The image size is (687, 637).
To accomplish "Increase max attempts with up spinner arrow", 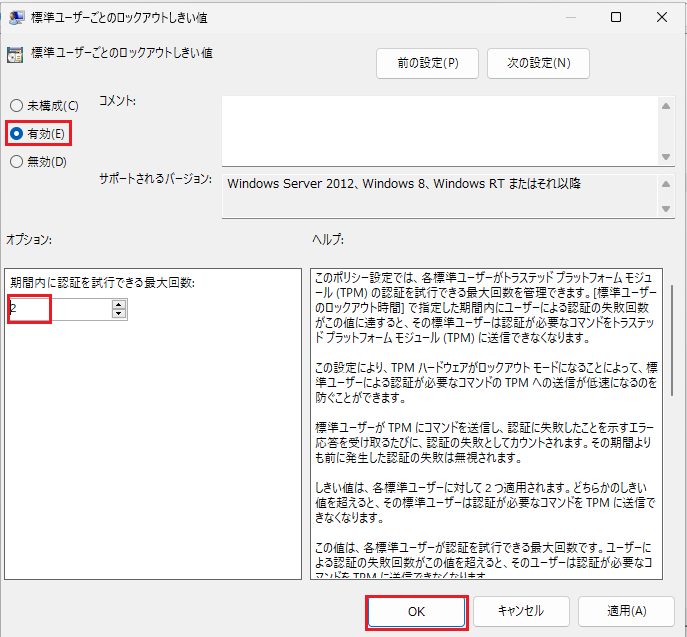I will coord(119,304).
